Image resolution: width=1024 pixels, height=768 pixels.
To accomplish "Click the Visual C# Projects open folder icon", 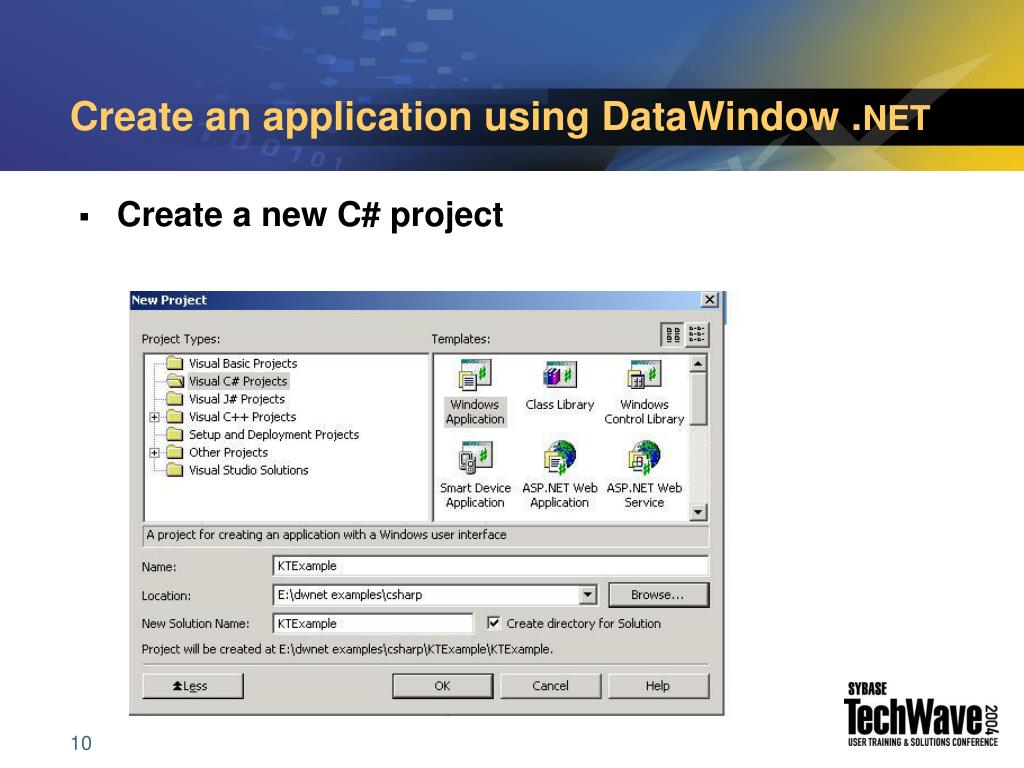I will click(x=174, y=381).
